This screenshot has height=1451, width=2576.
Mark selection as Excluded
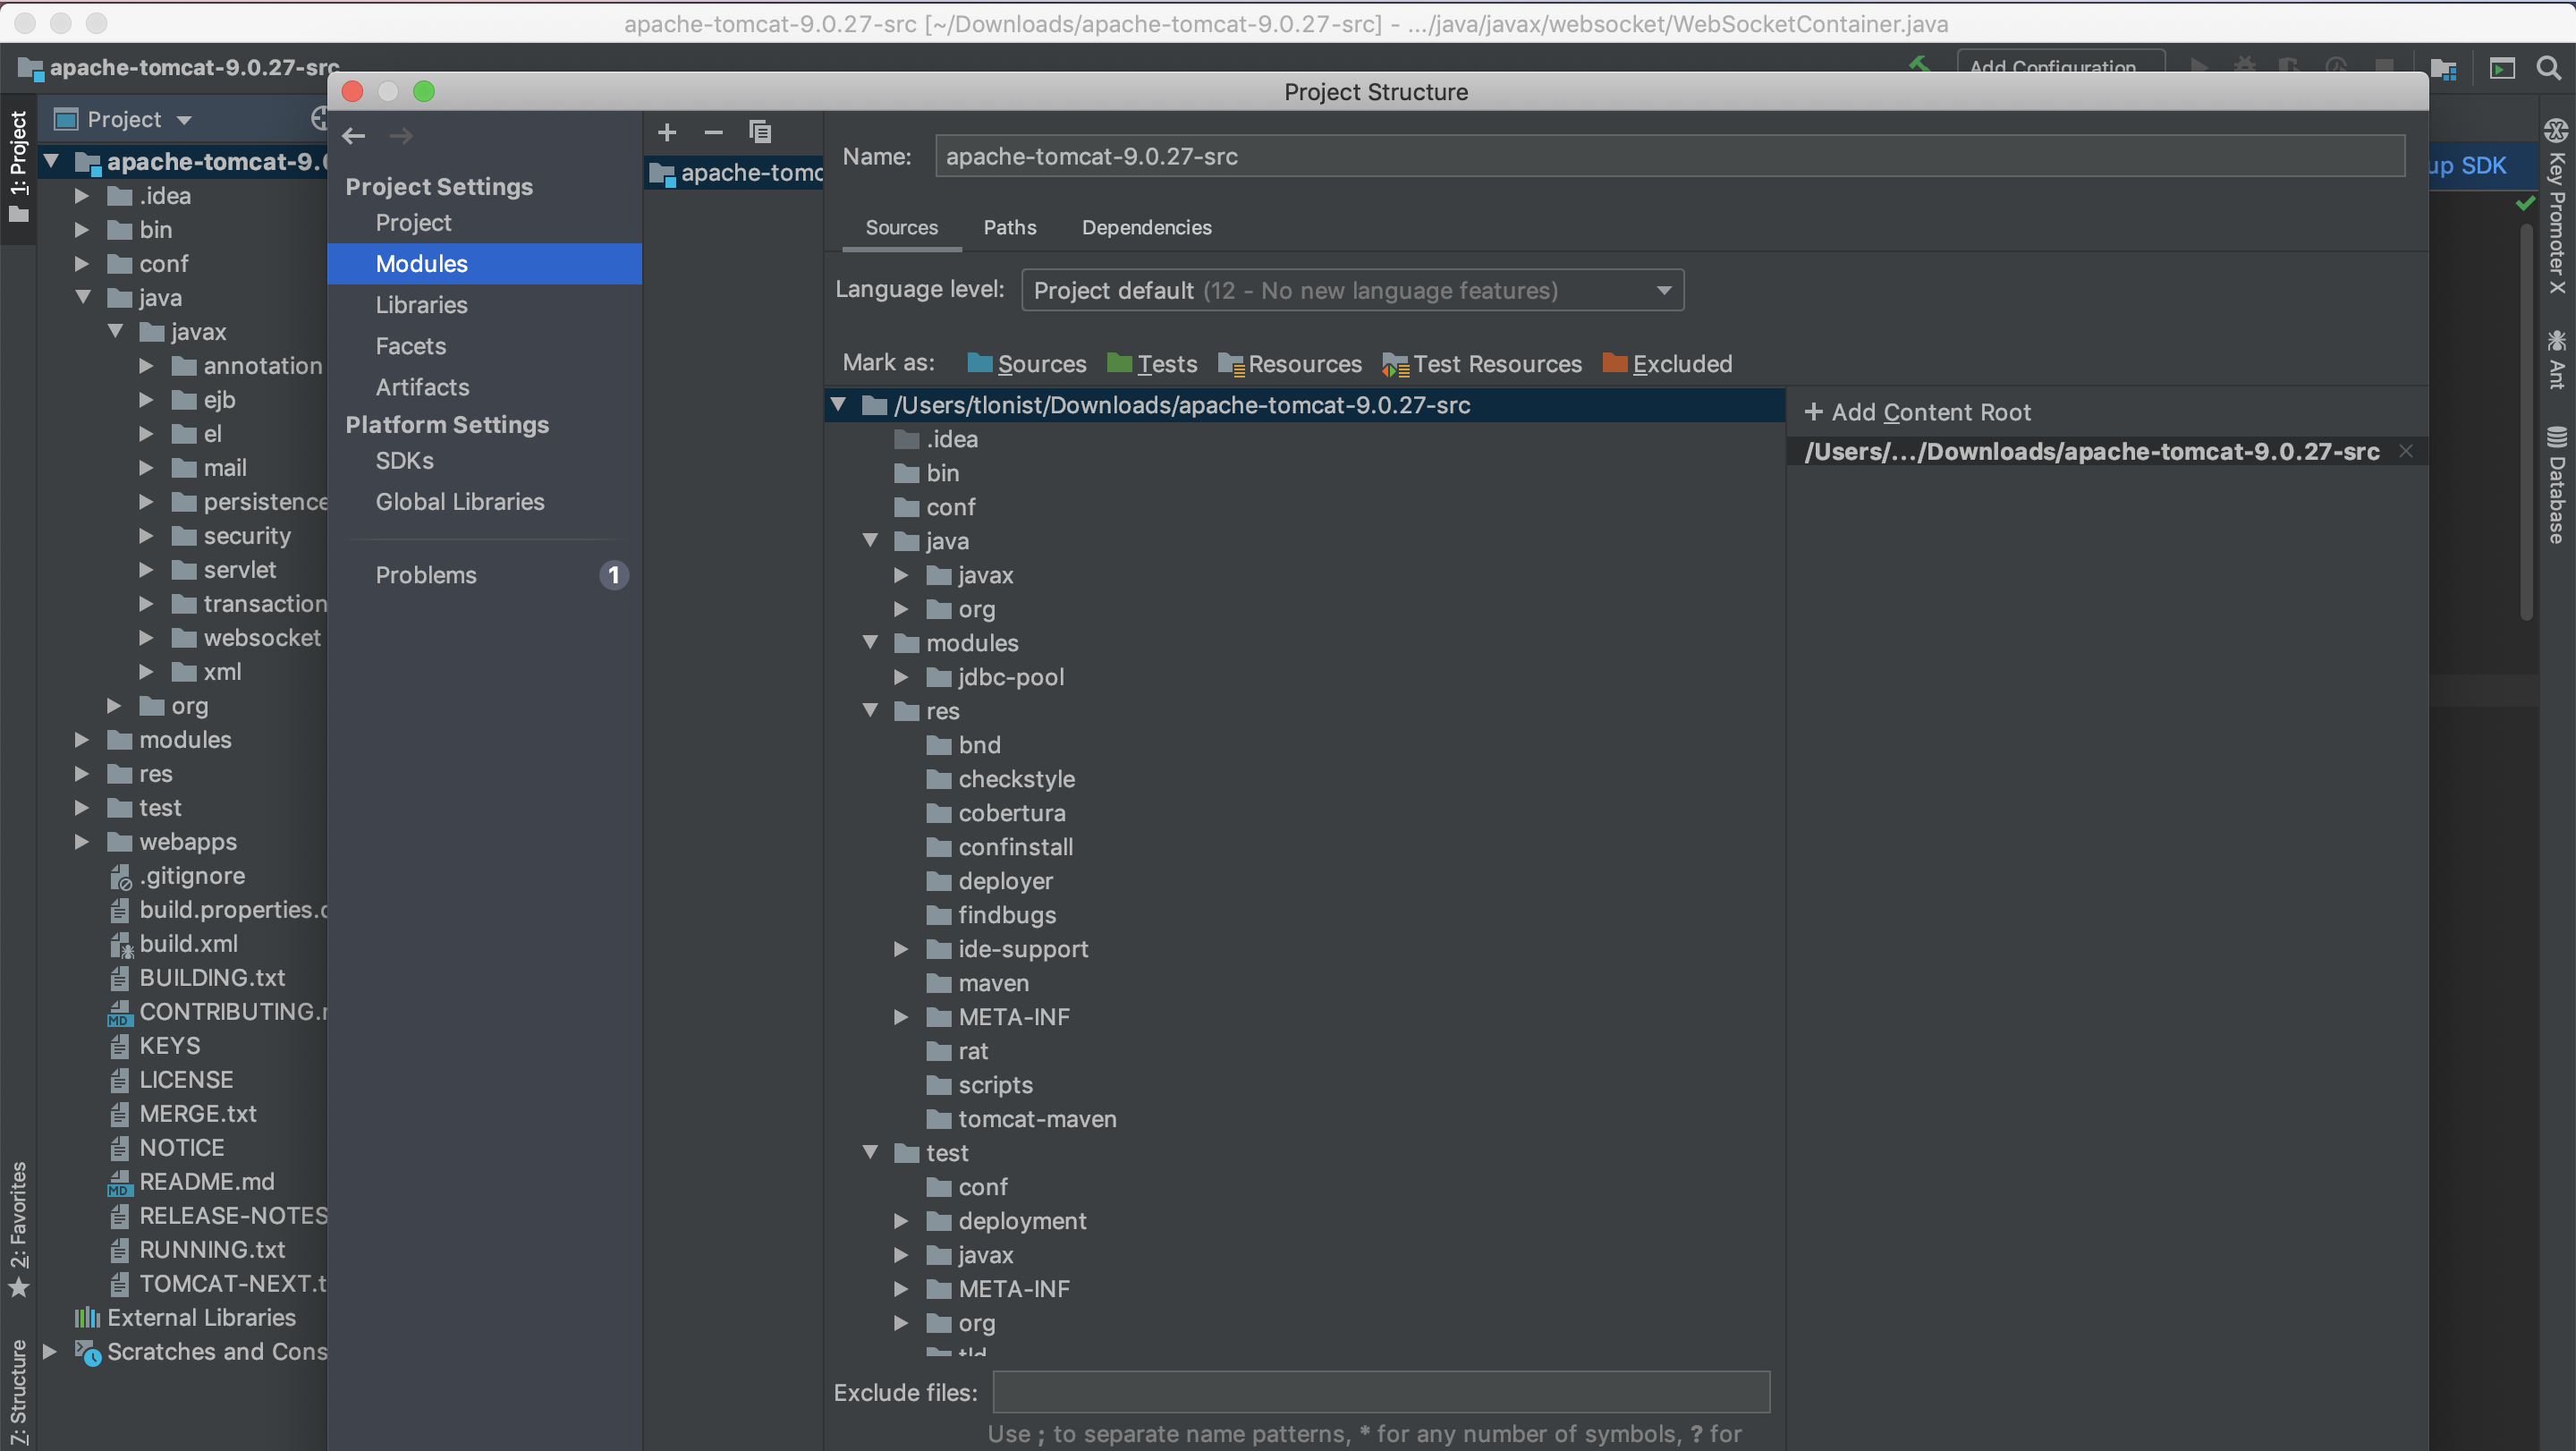click(1667, 364)
